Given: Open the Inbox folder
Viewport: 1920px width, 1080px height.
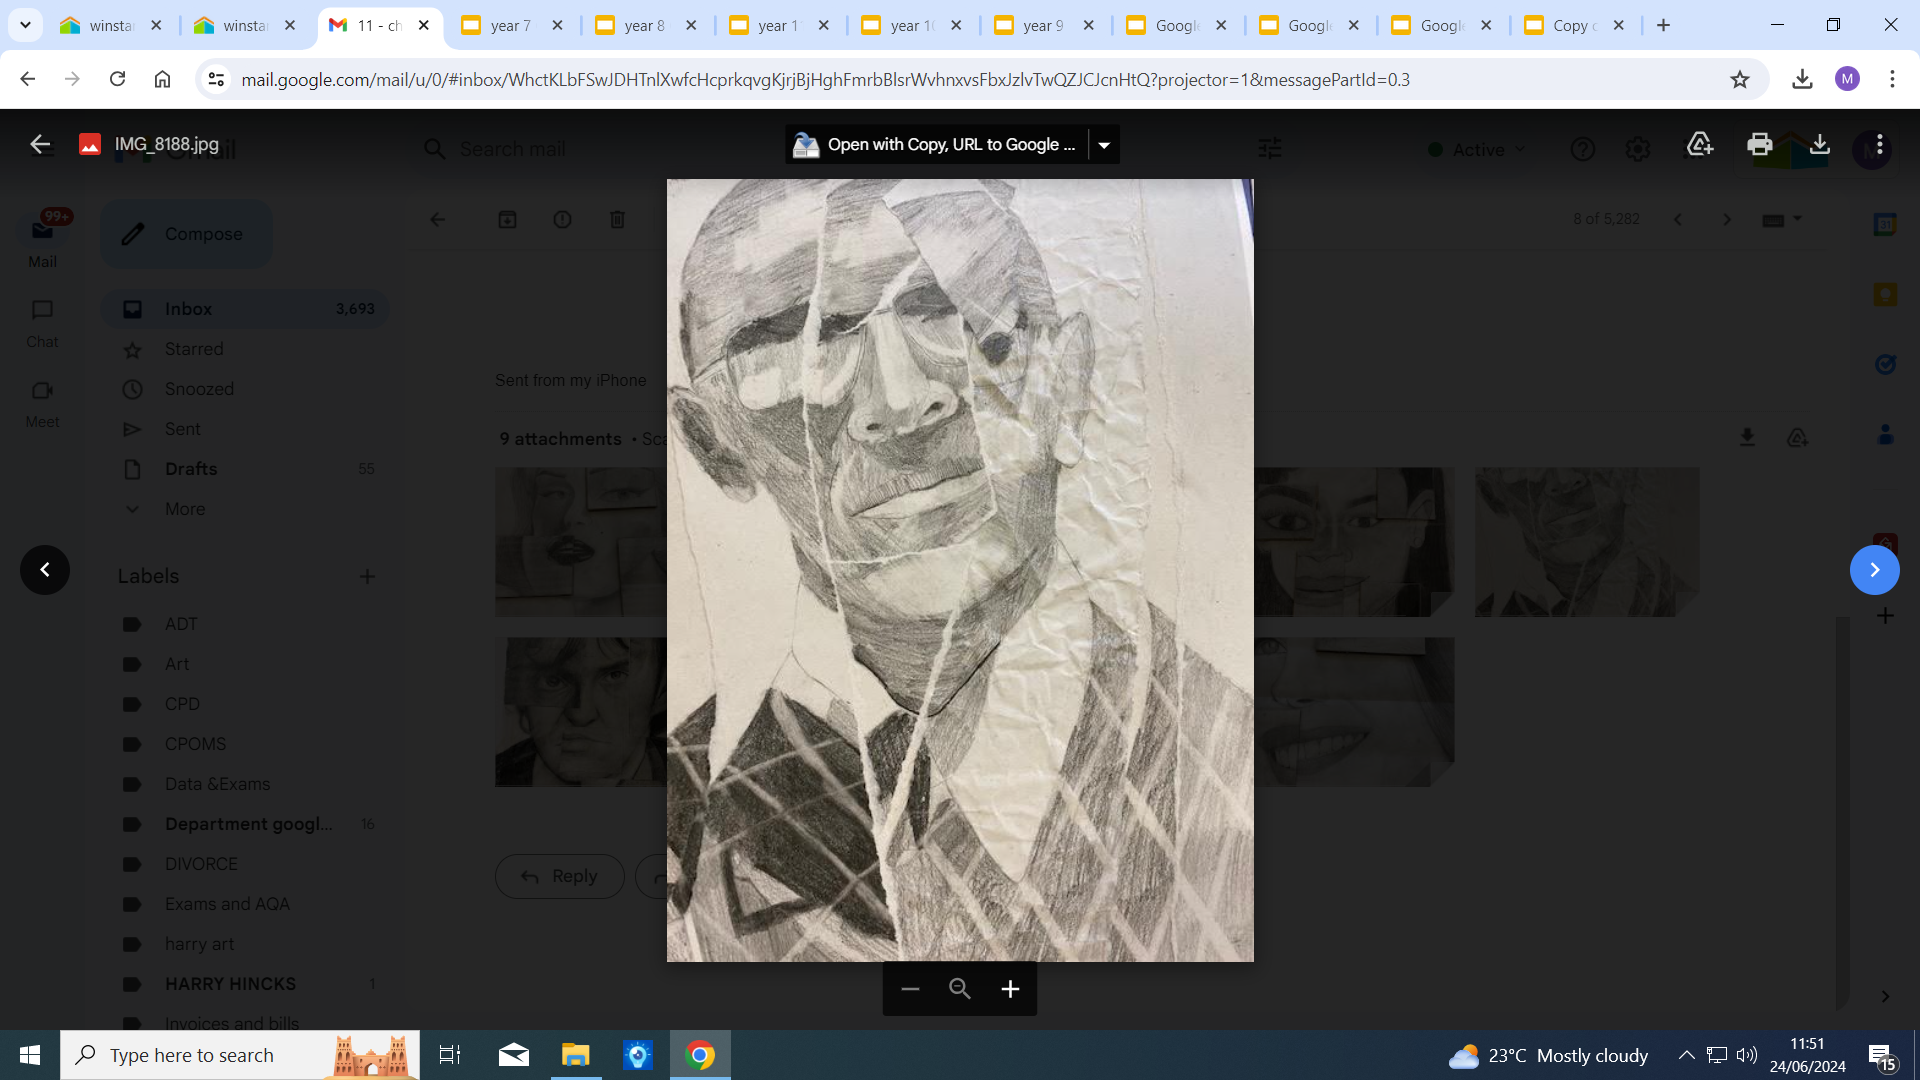Looking at the screenshot, I should (245, 309).
